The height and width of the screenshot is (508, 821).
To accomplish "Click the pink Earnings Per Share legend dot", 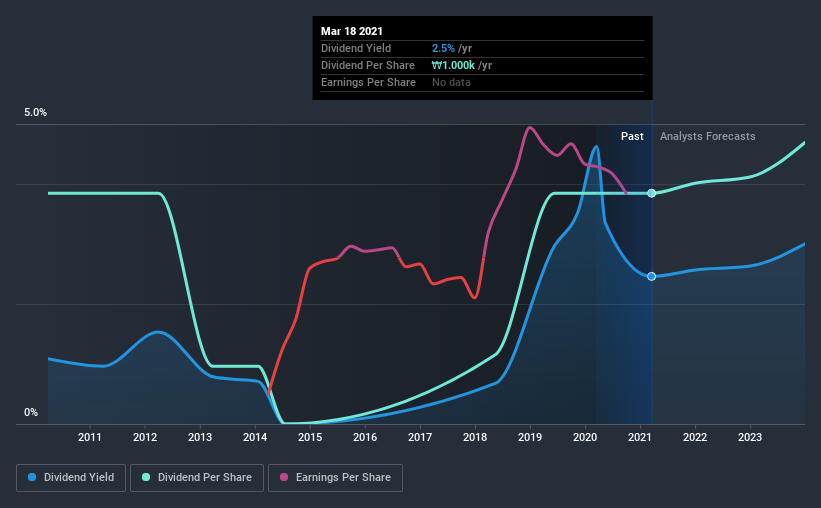I will point(284,477).
